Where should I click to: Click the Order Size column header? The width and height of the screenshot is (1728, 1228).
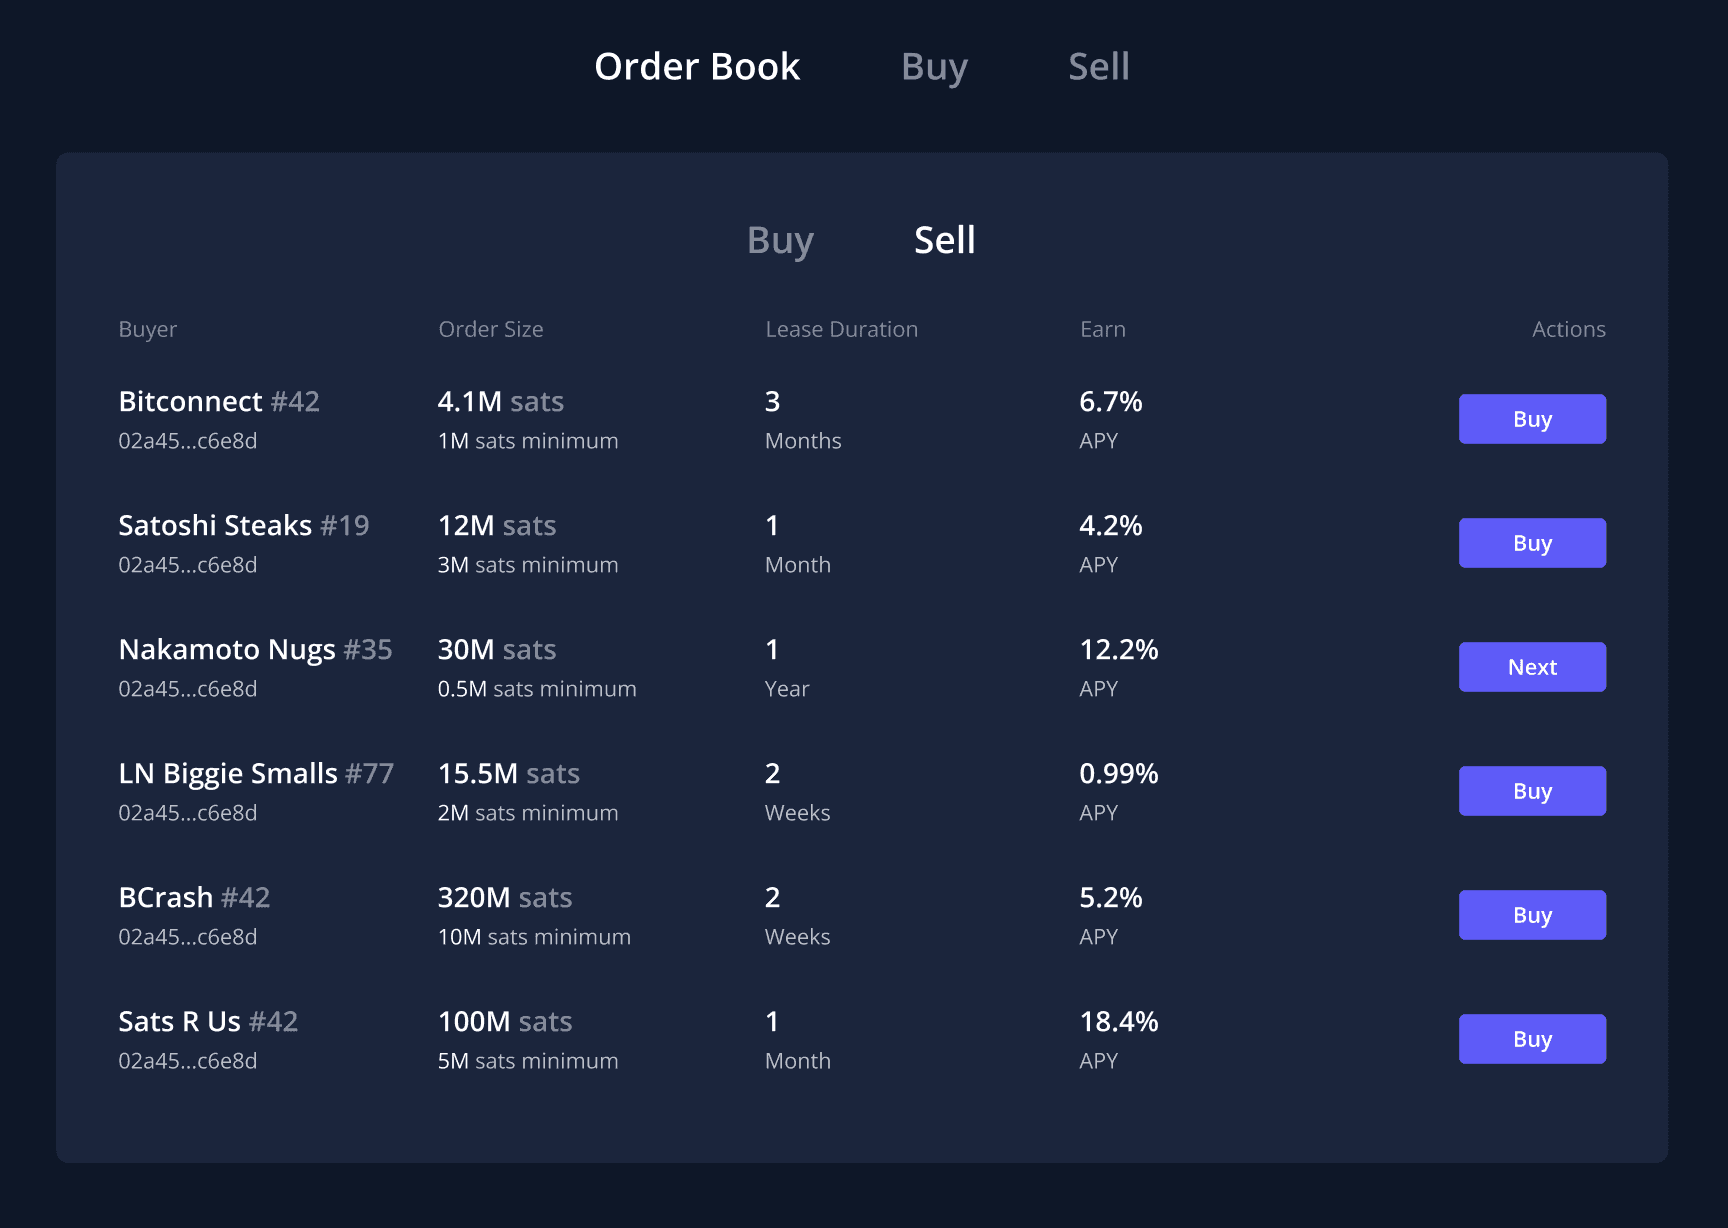tap(491, 329)
